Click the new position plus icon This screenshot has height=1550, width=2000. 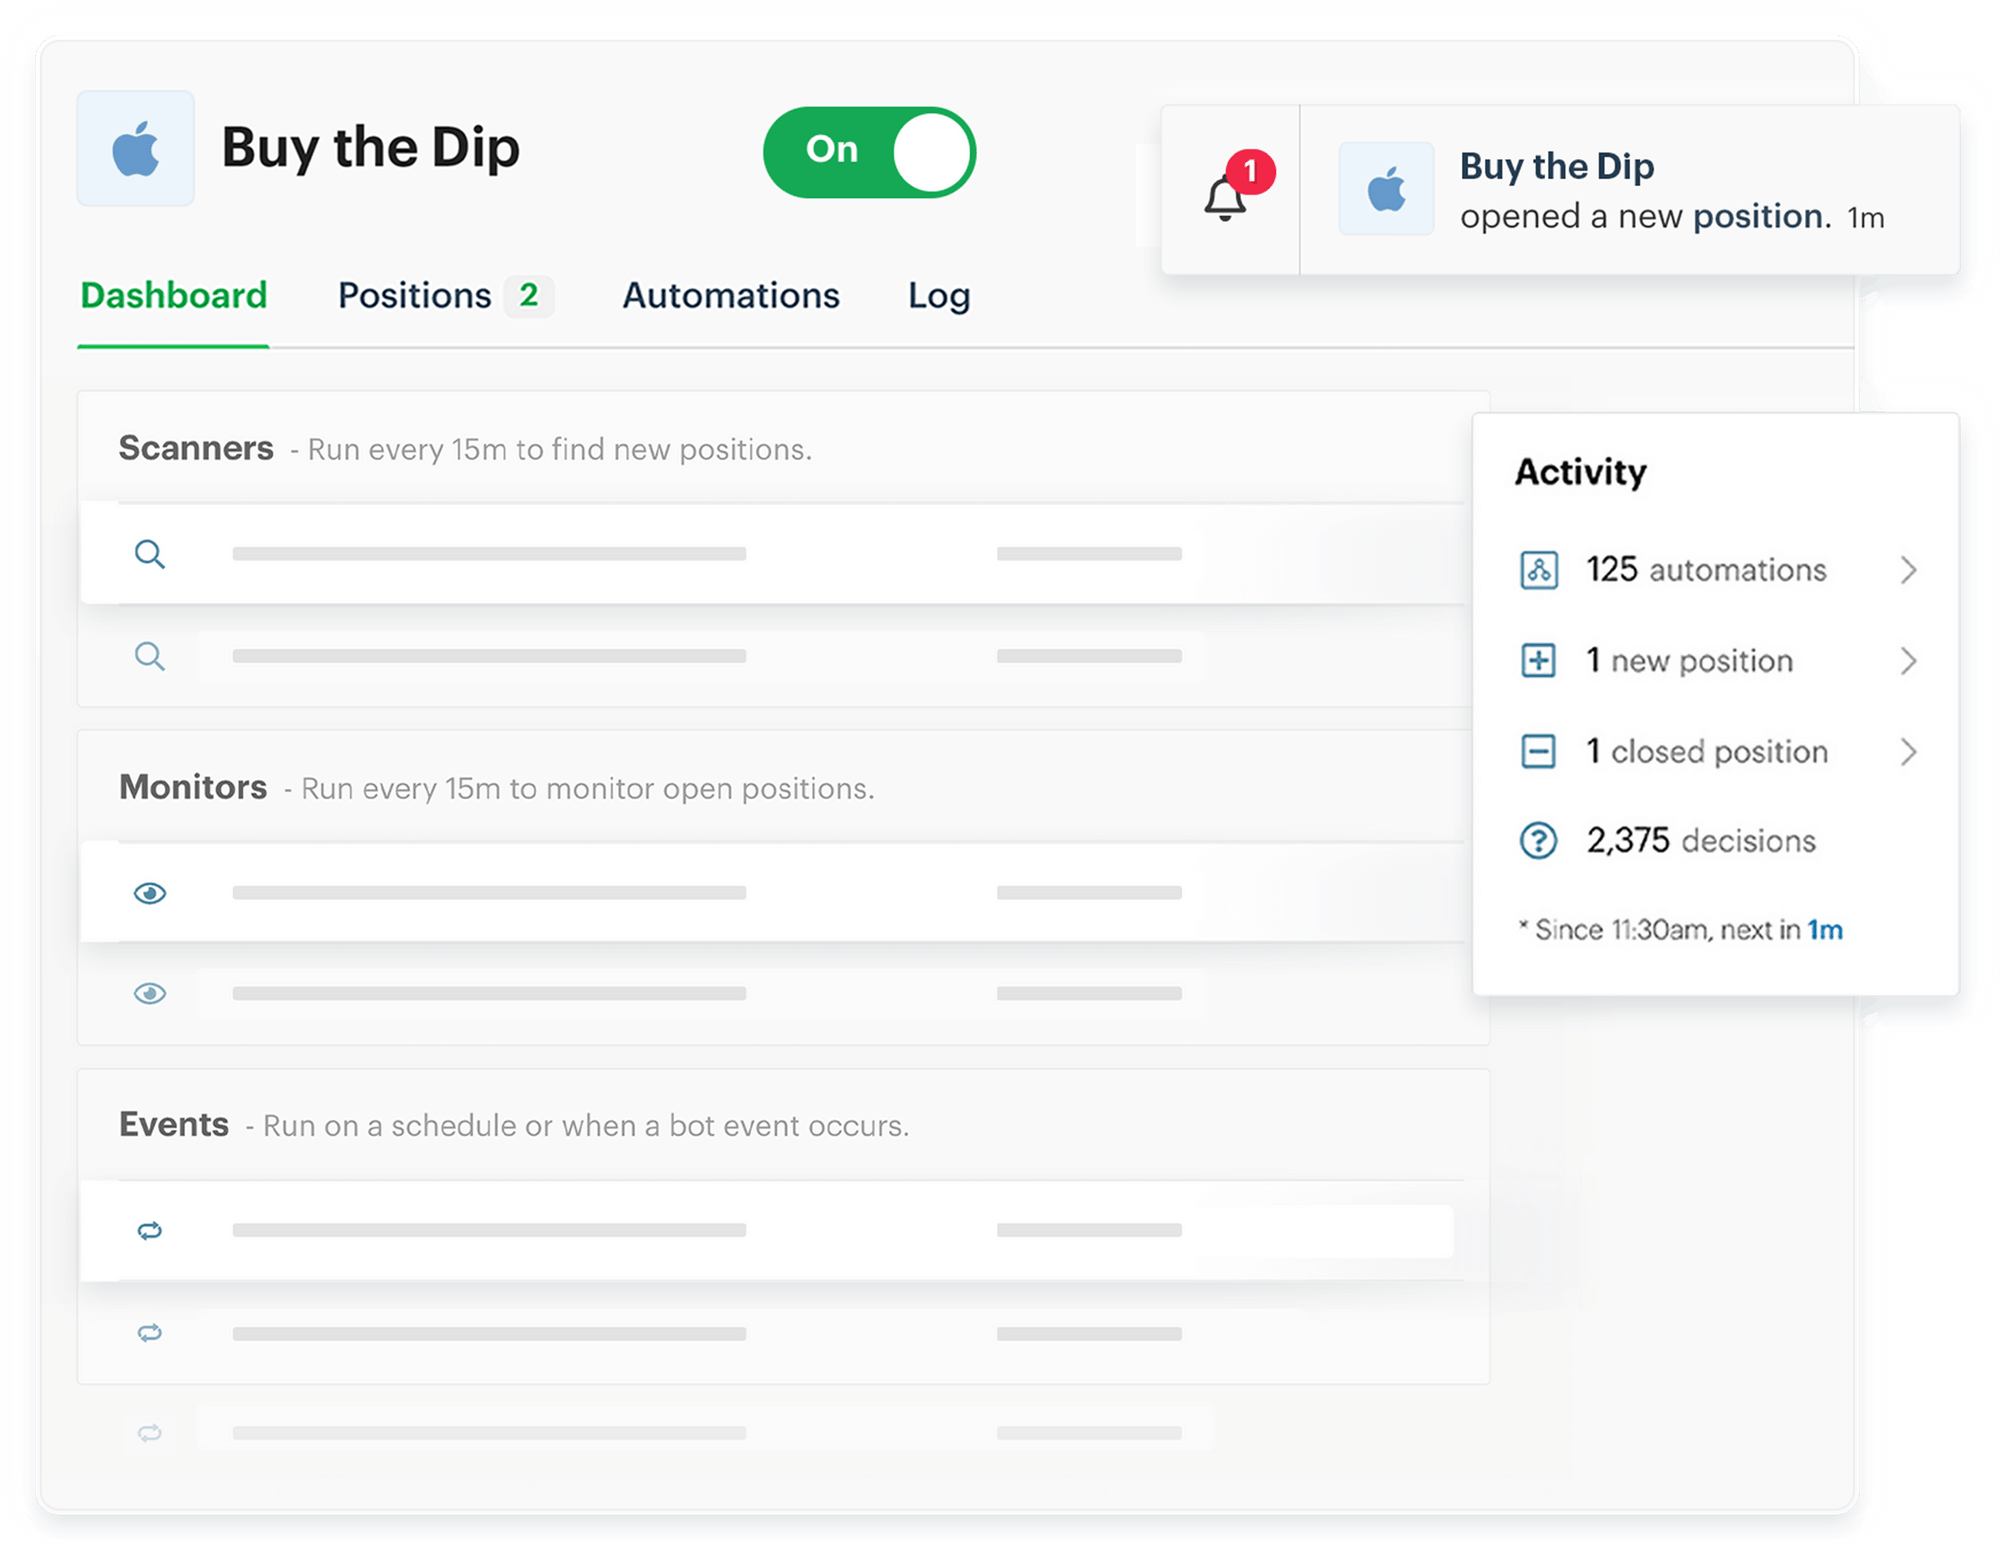coord(1539,660)
